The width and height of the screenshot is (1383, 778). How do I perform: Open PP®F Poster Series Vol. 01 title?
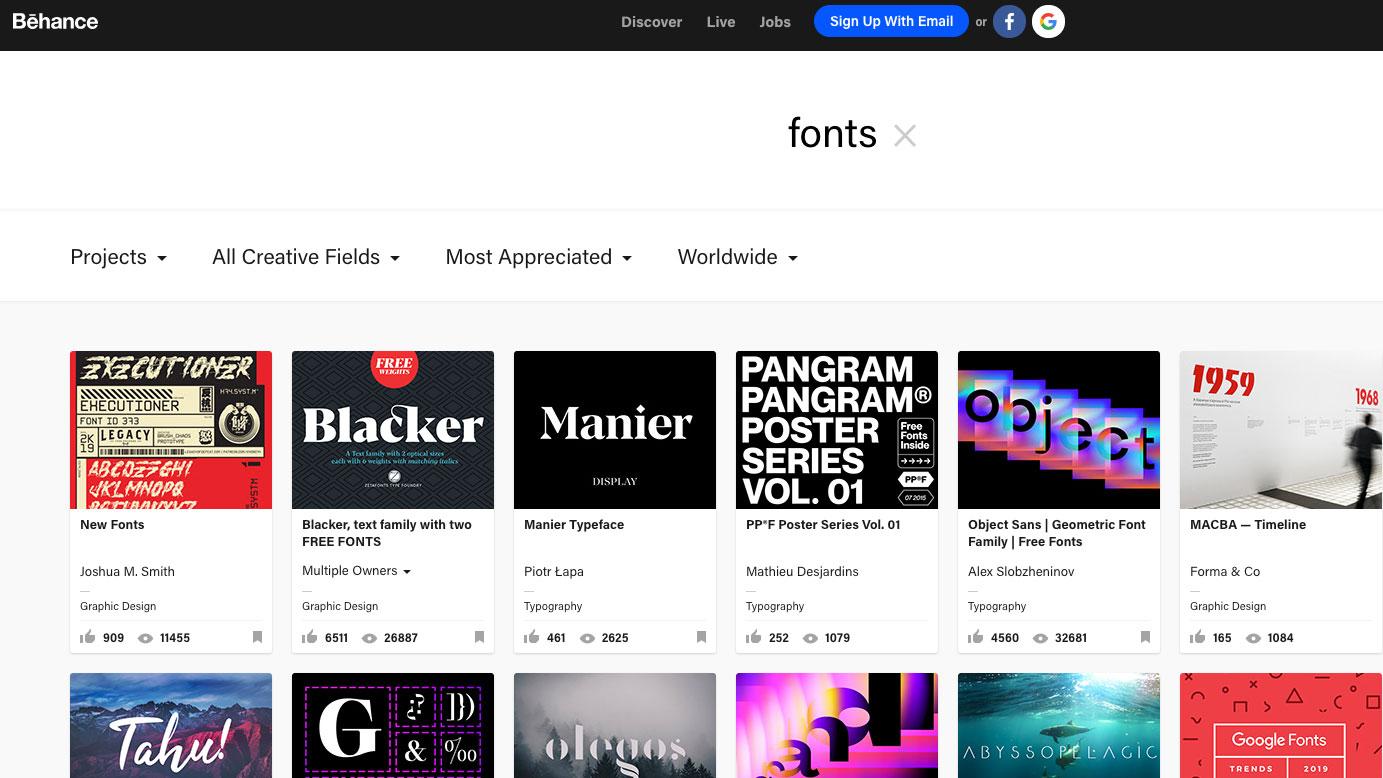coord(823,524)
